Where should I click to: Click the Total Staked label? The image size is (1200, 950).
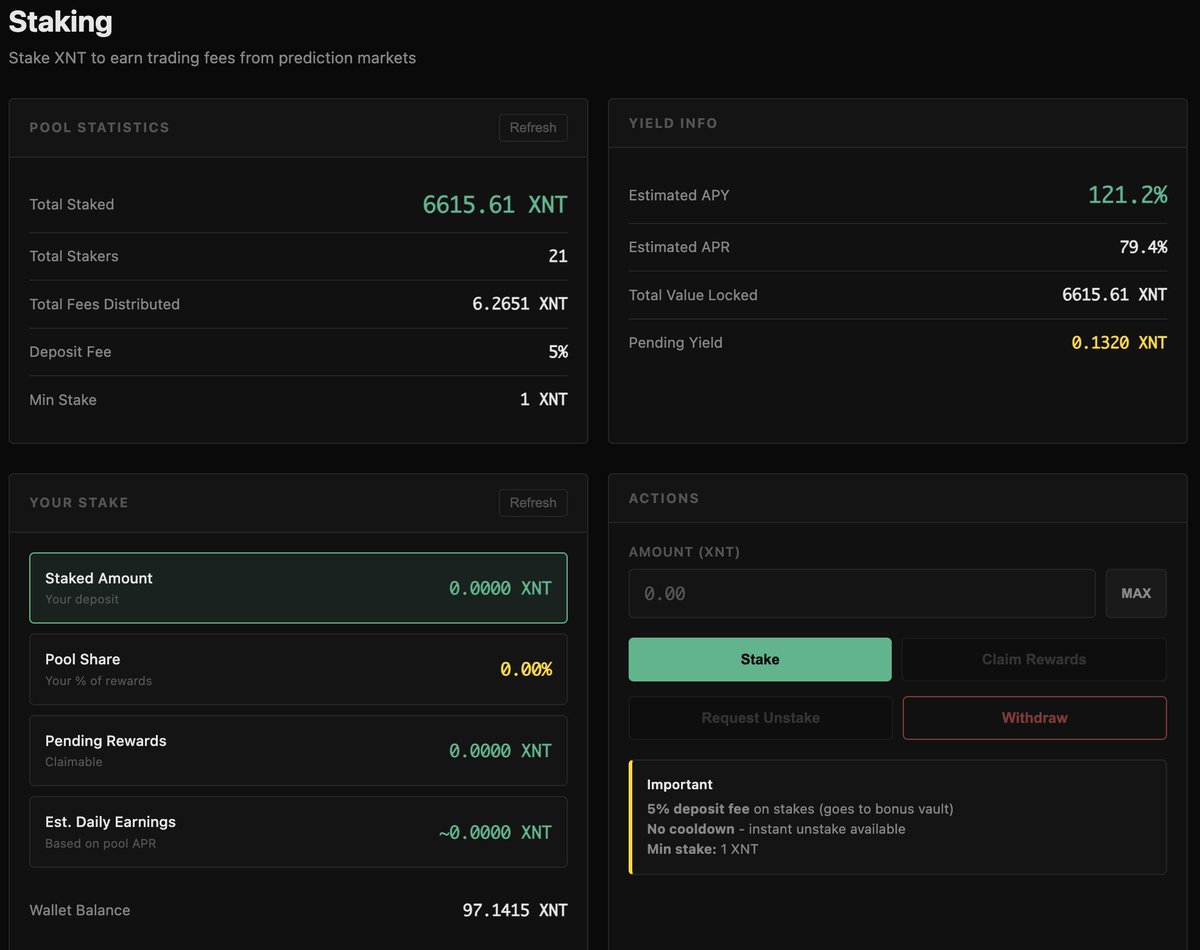72,204
